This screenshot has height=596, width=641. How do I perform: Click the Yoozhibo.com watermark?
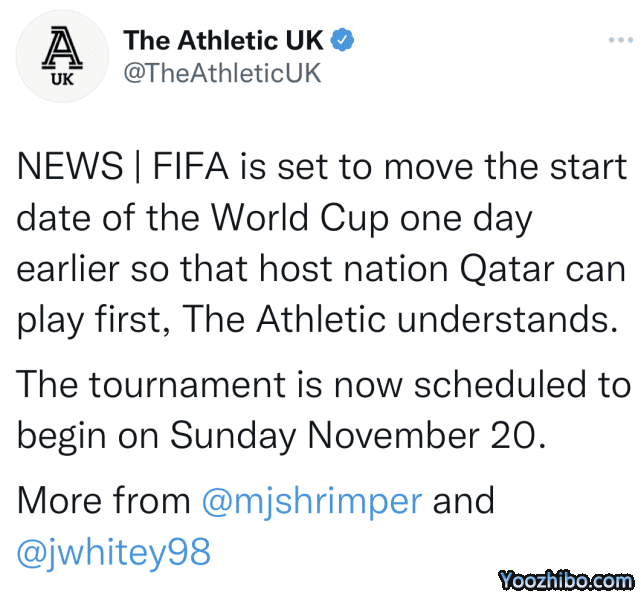[565, 579]
